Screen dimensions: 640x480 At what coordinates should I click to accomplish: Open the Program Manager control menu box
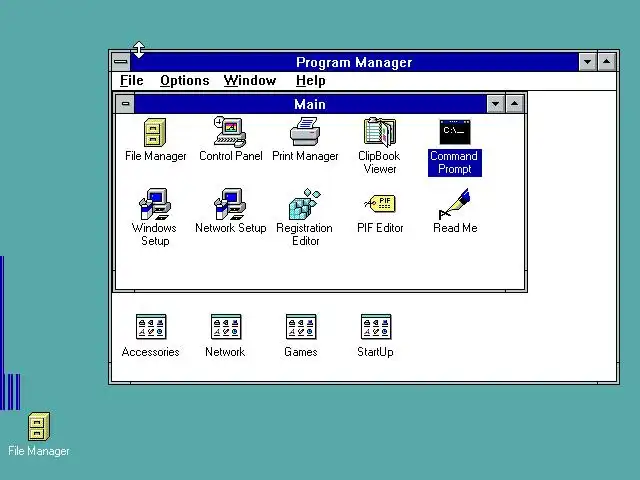(120, 62)
